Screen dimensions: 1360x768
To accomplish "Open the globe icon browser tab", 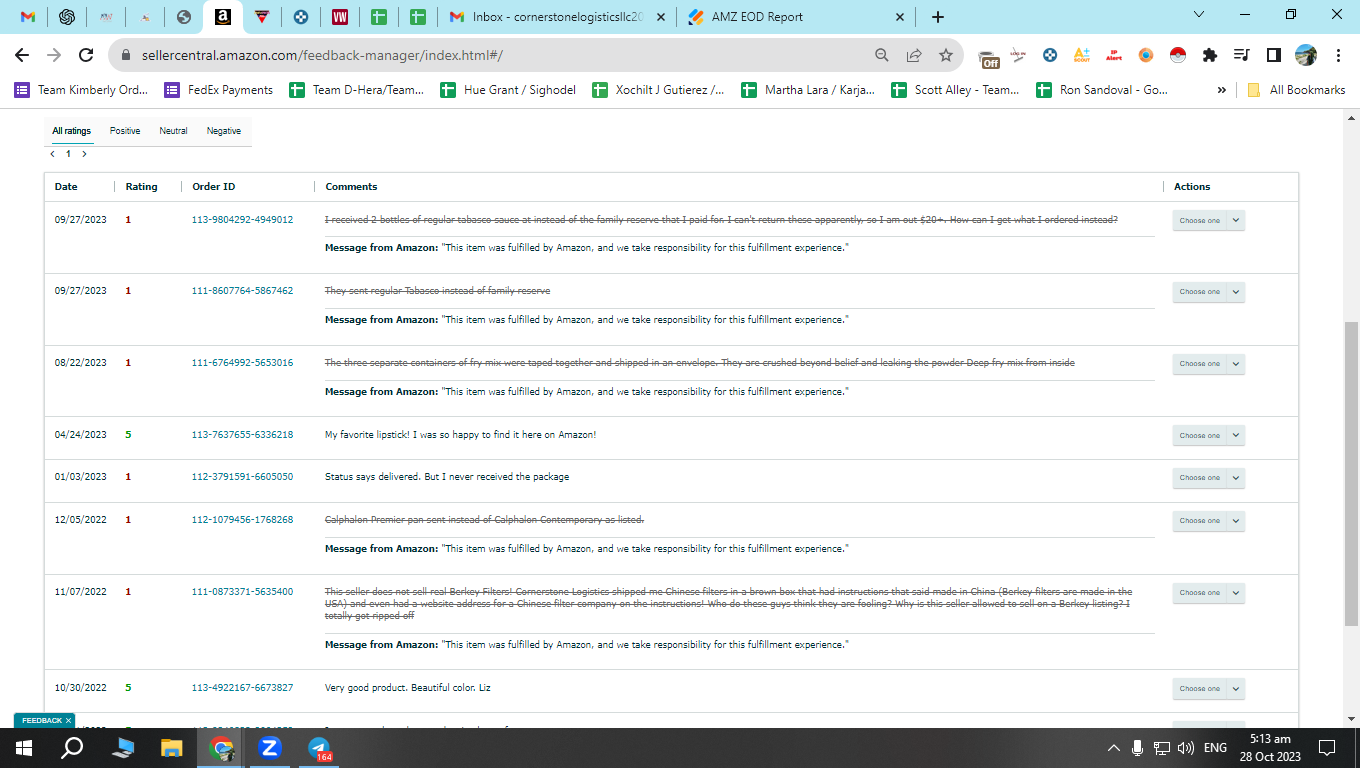I will [x=183, y=17].
